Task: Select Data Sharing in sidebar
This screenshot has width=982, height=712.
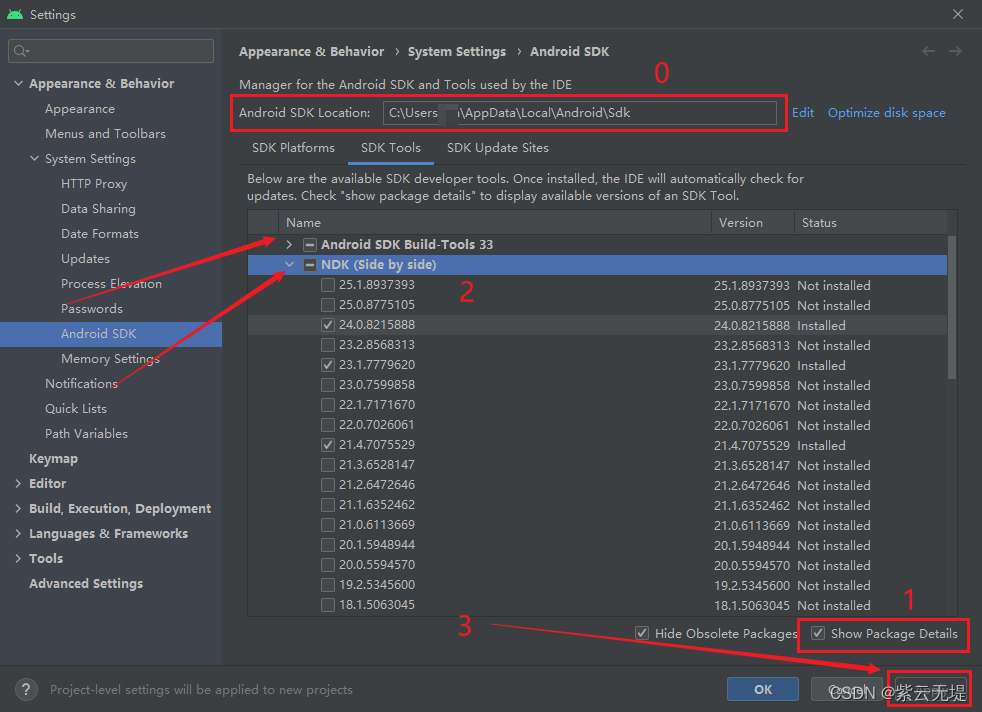Action: (x=98, y=209)
